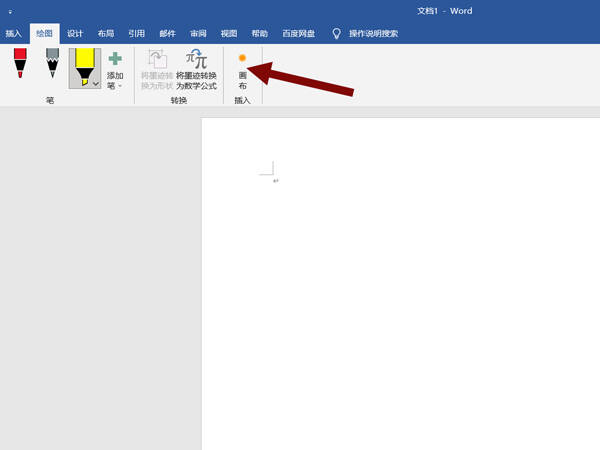
Task: Insert a 画布 drawing canvas
Action: click(x=242, y=72)
